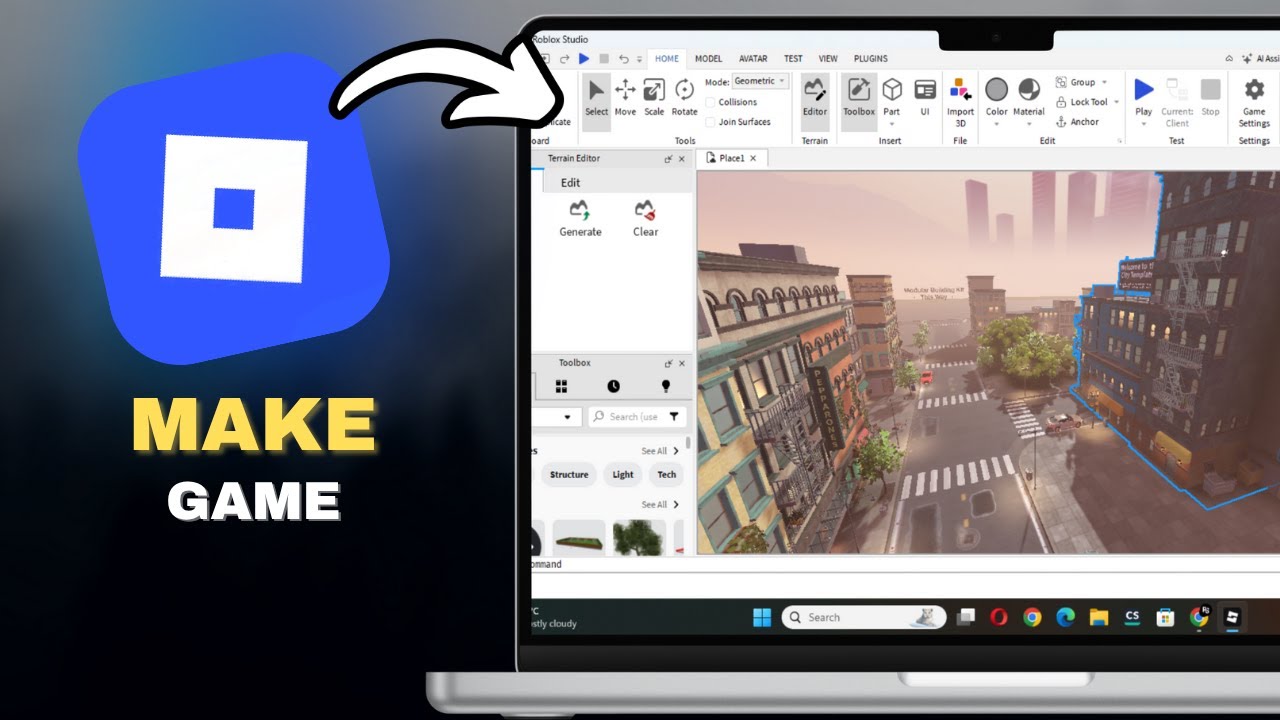Click the Toolbox search filter icon
This screenshot has height=720, width=1280.
pyautogui.click(x=674, y=417)
